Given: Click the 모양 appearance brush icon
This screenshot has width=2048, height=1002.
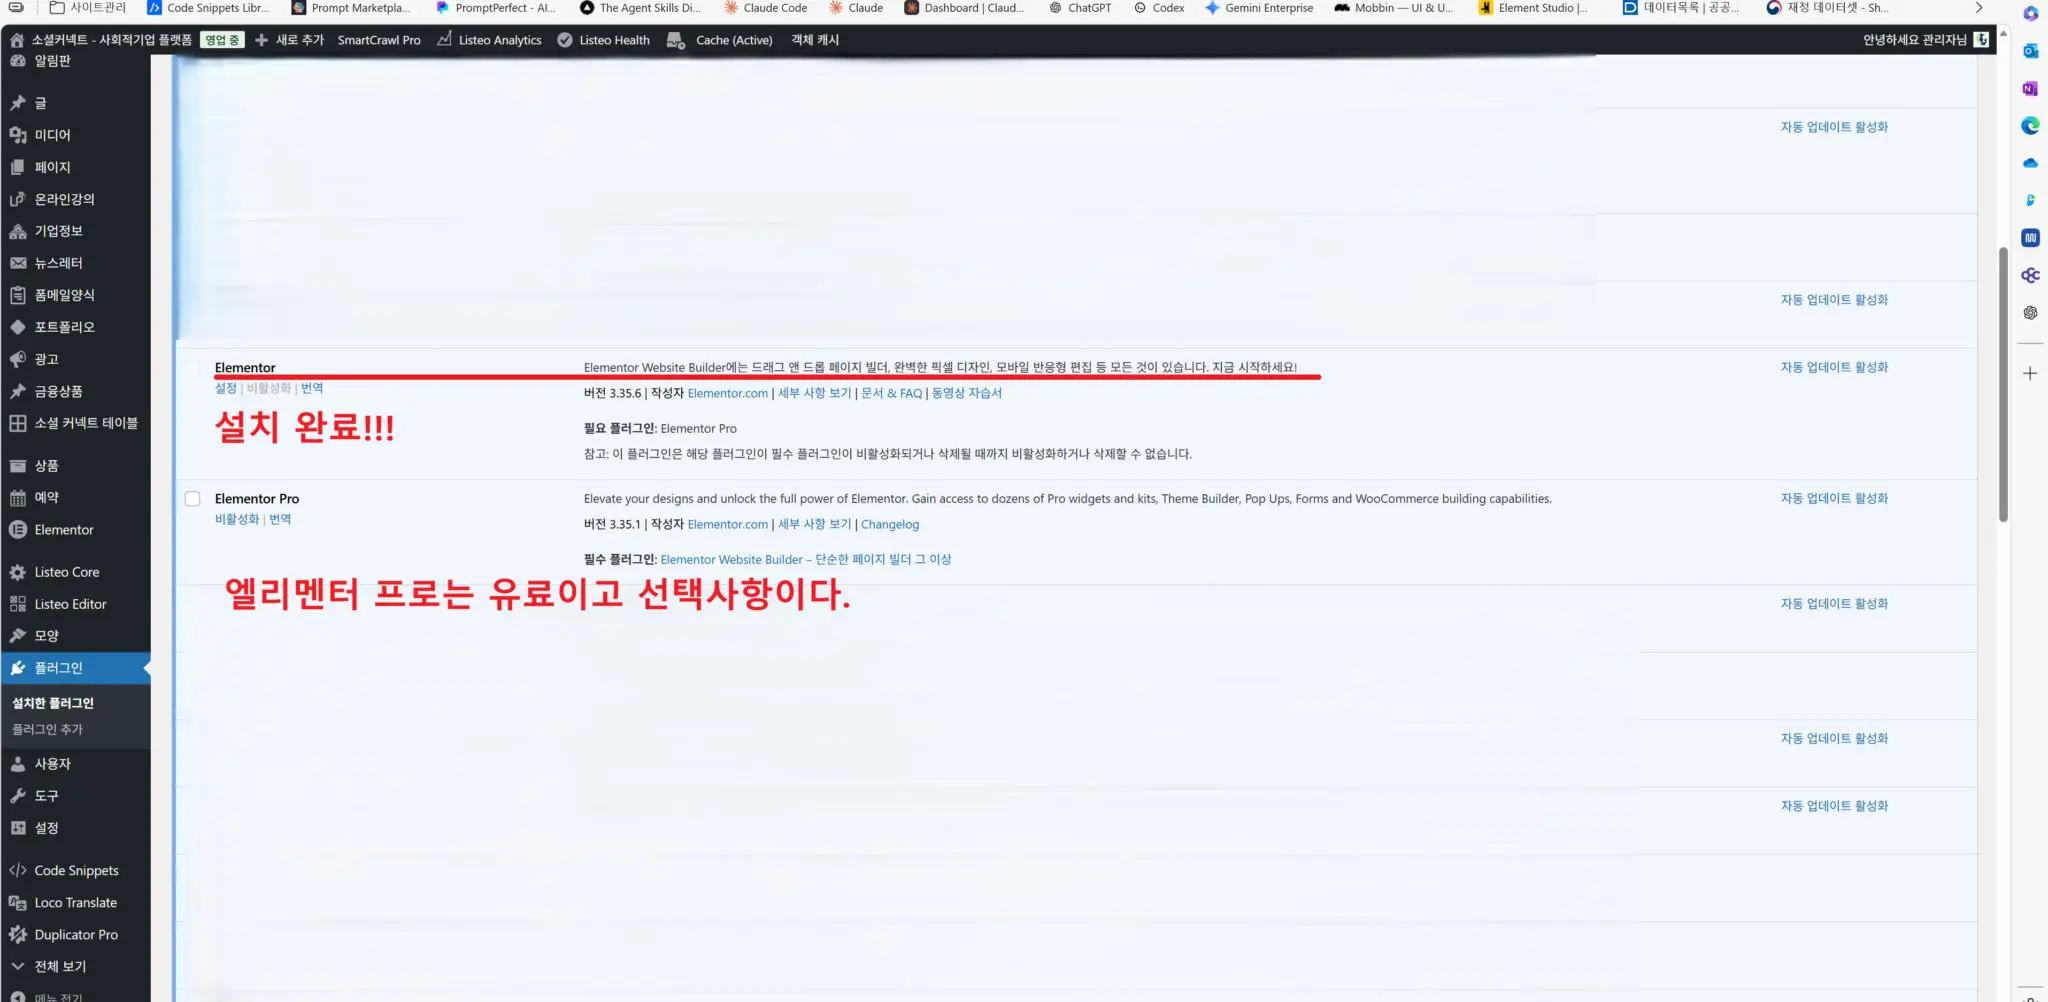Looking at the screenshot, I should click(x=17, y=636).
